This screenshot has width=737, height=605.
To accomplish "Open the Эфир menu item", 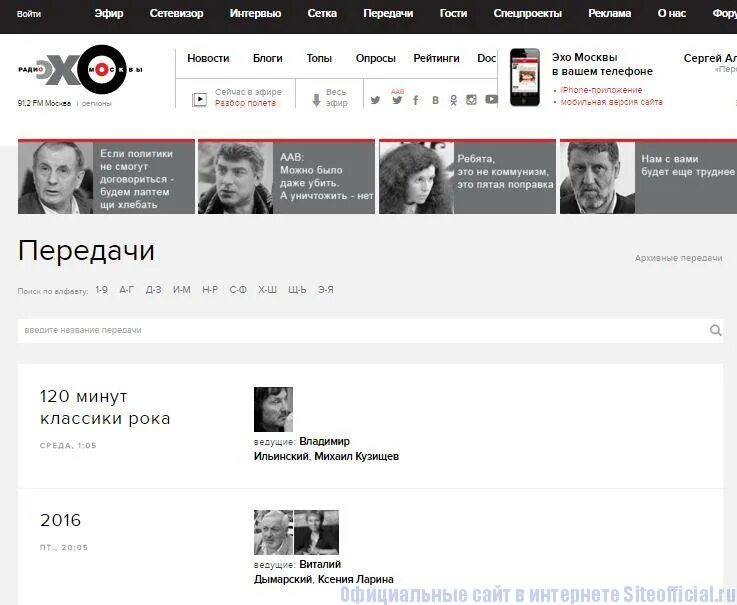I will coord(109,14).
